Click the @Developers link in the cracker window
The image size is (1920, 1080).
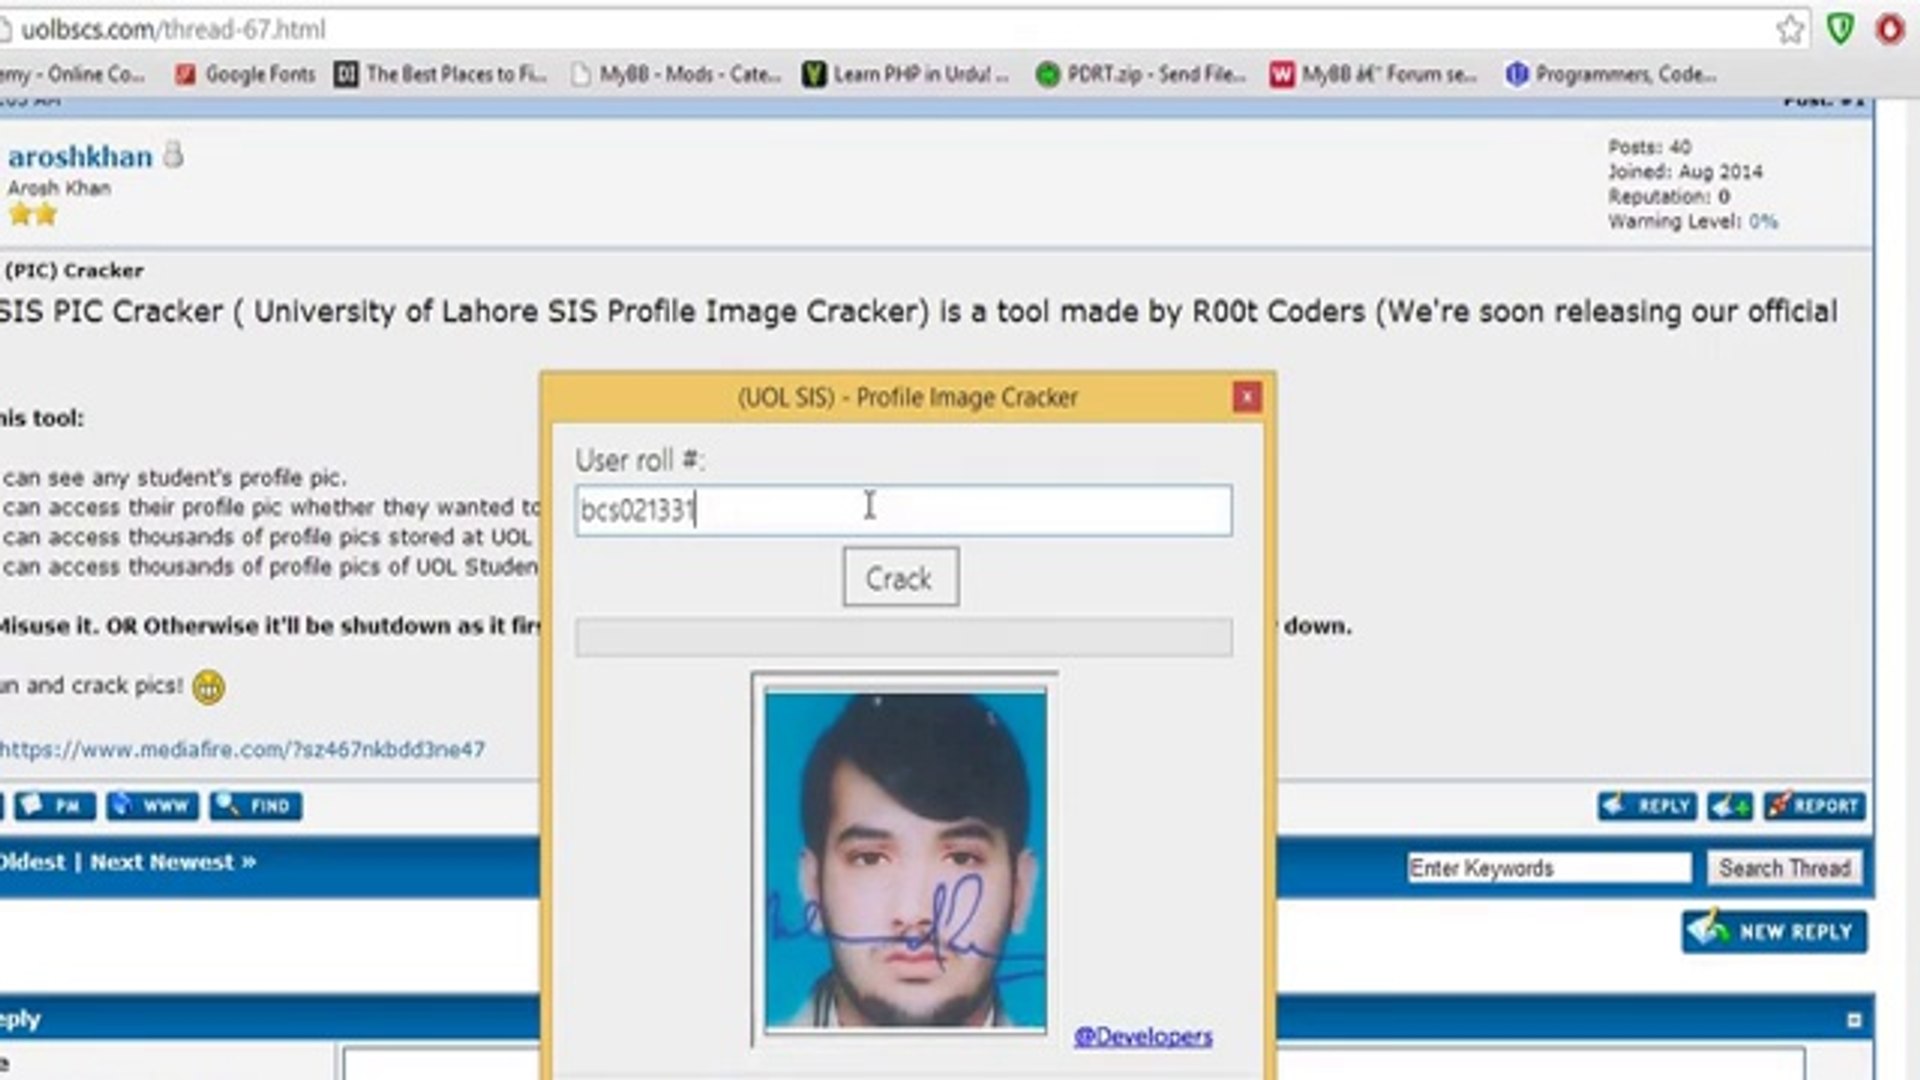coord(1142,1037)
